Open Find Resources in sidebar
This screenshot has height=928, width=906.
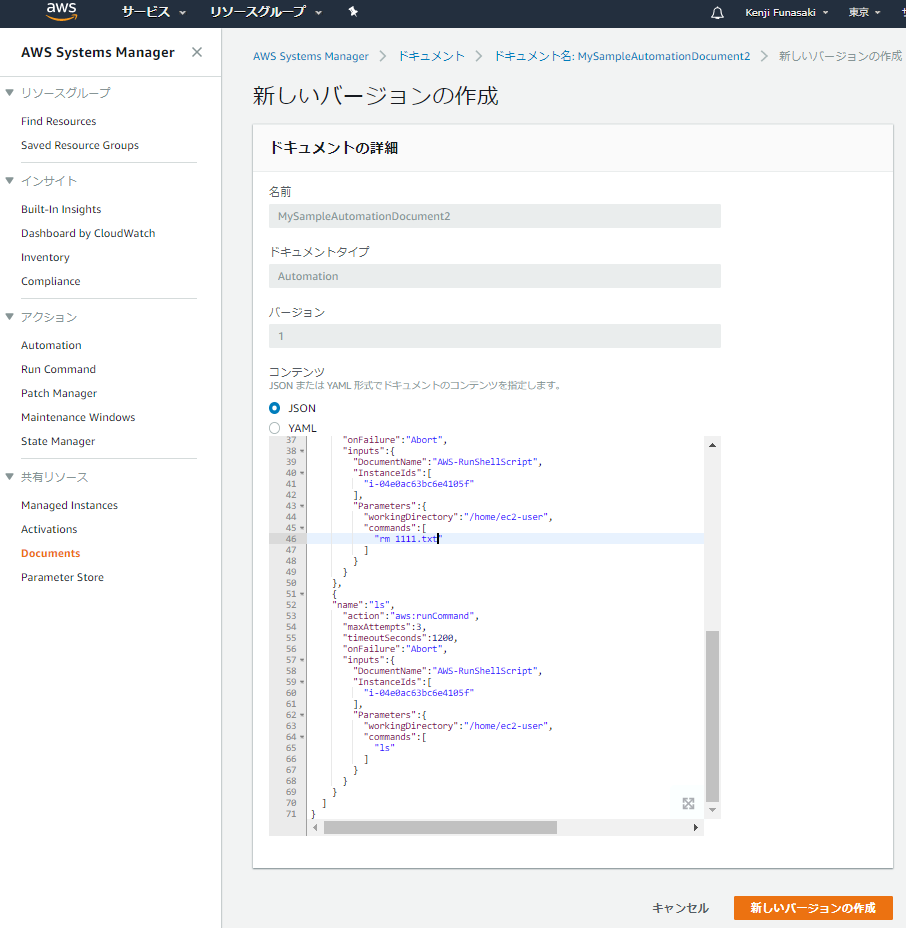59,121
